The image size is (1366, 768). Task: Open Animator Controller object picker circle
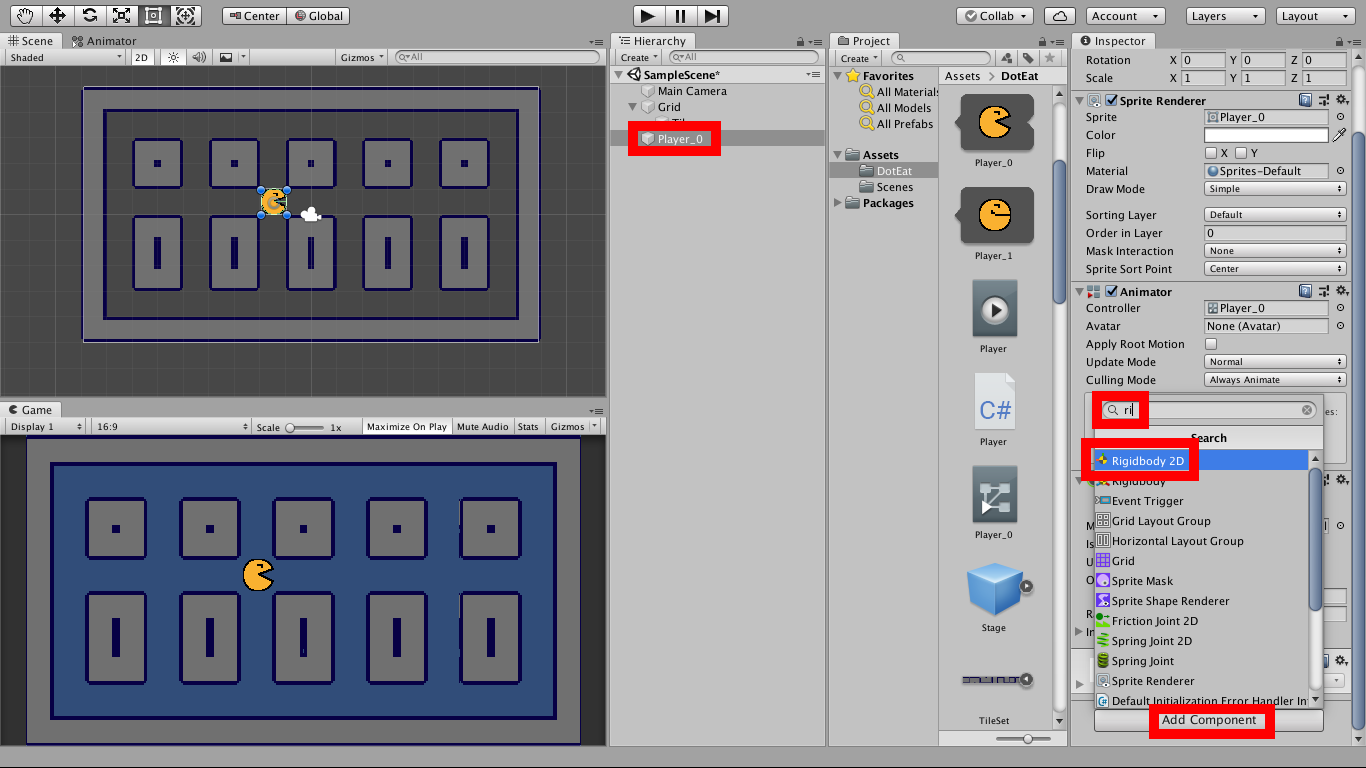[x=1340, y=308]
